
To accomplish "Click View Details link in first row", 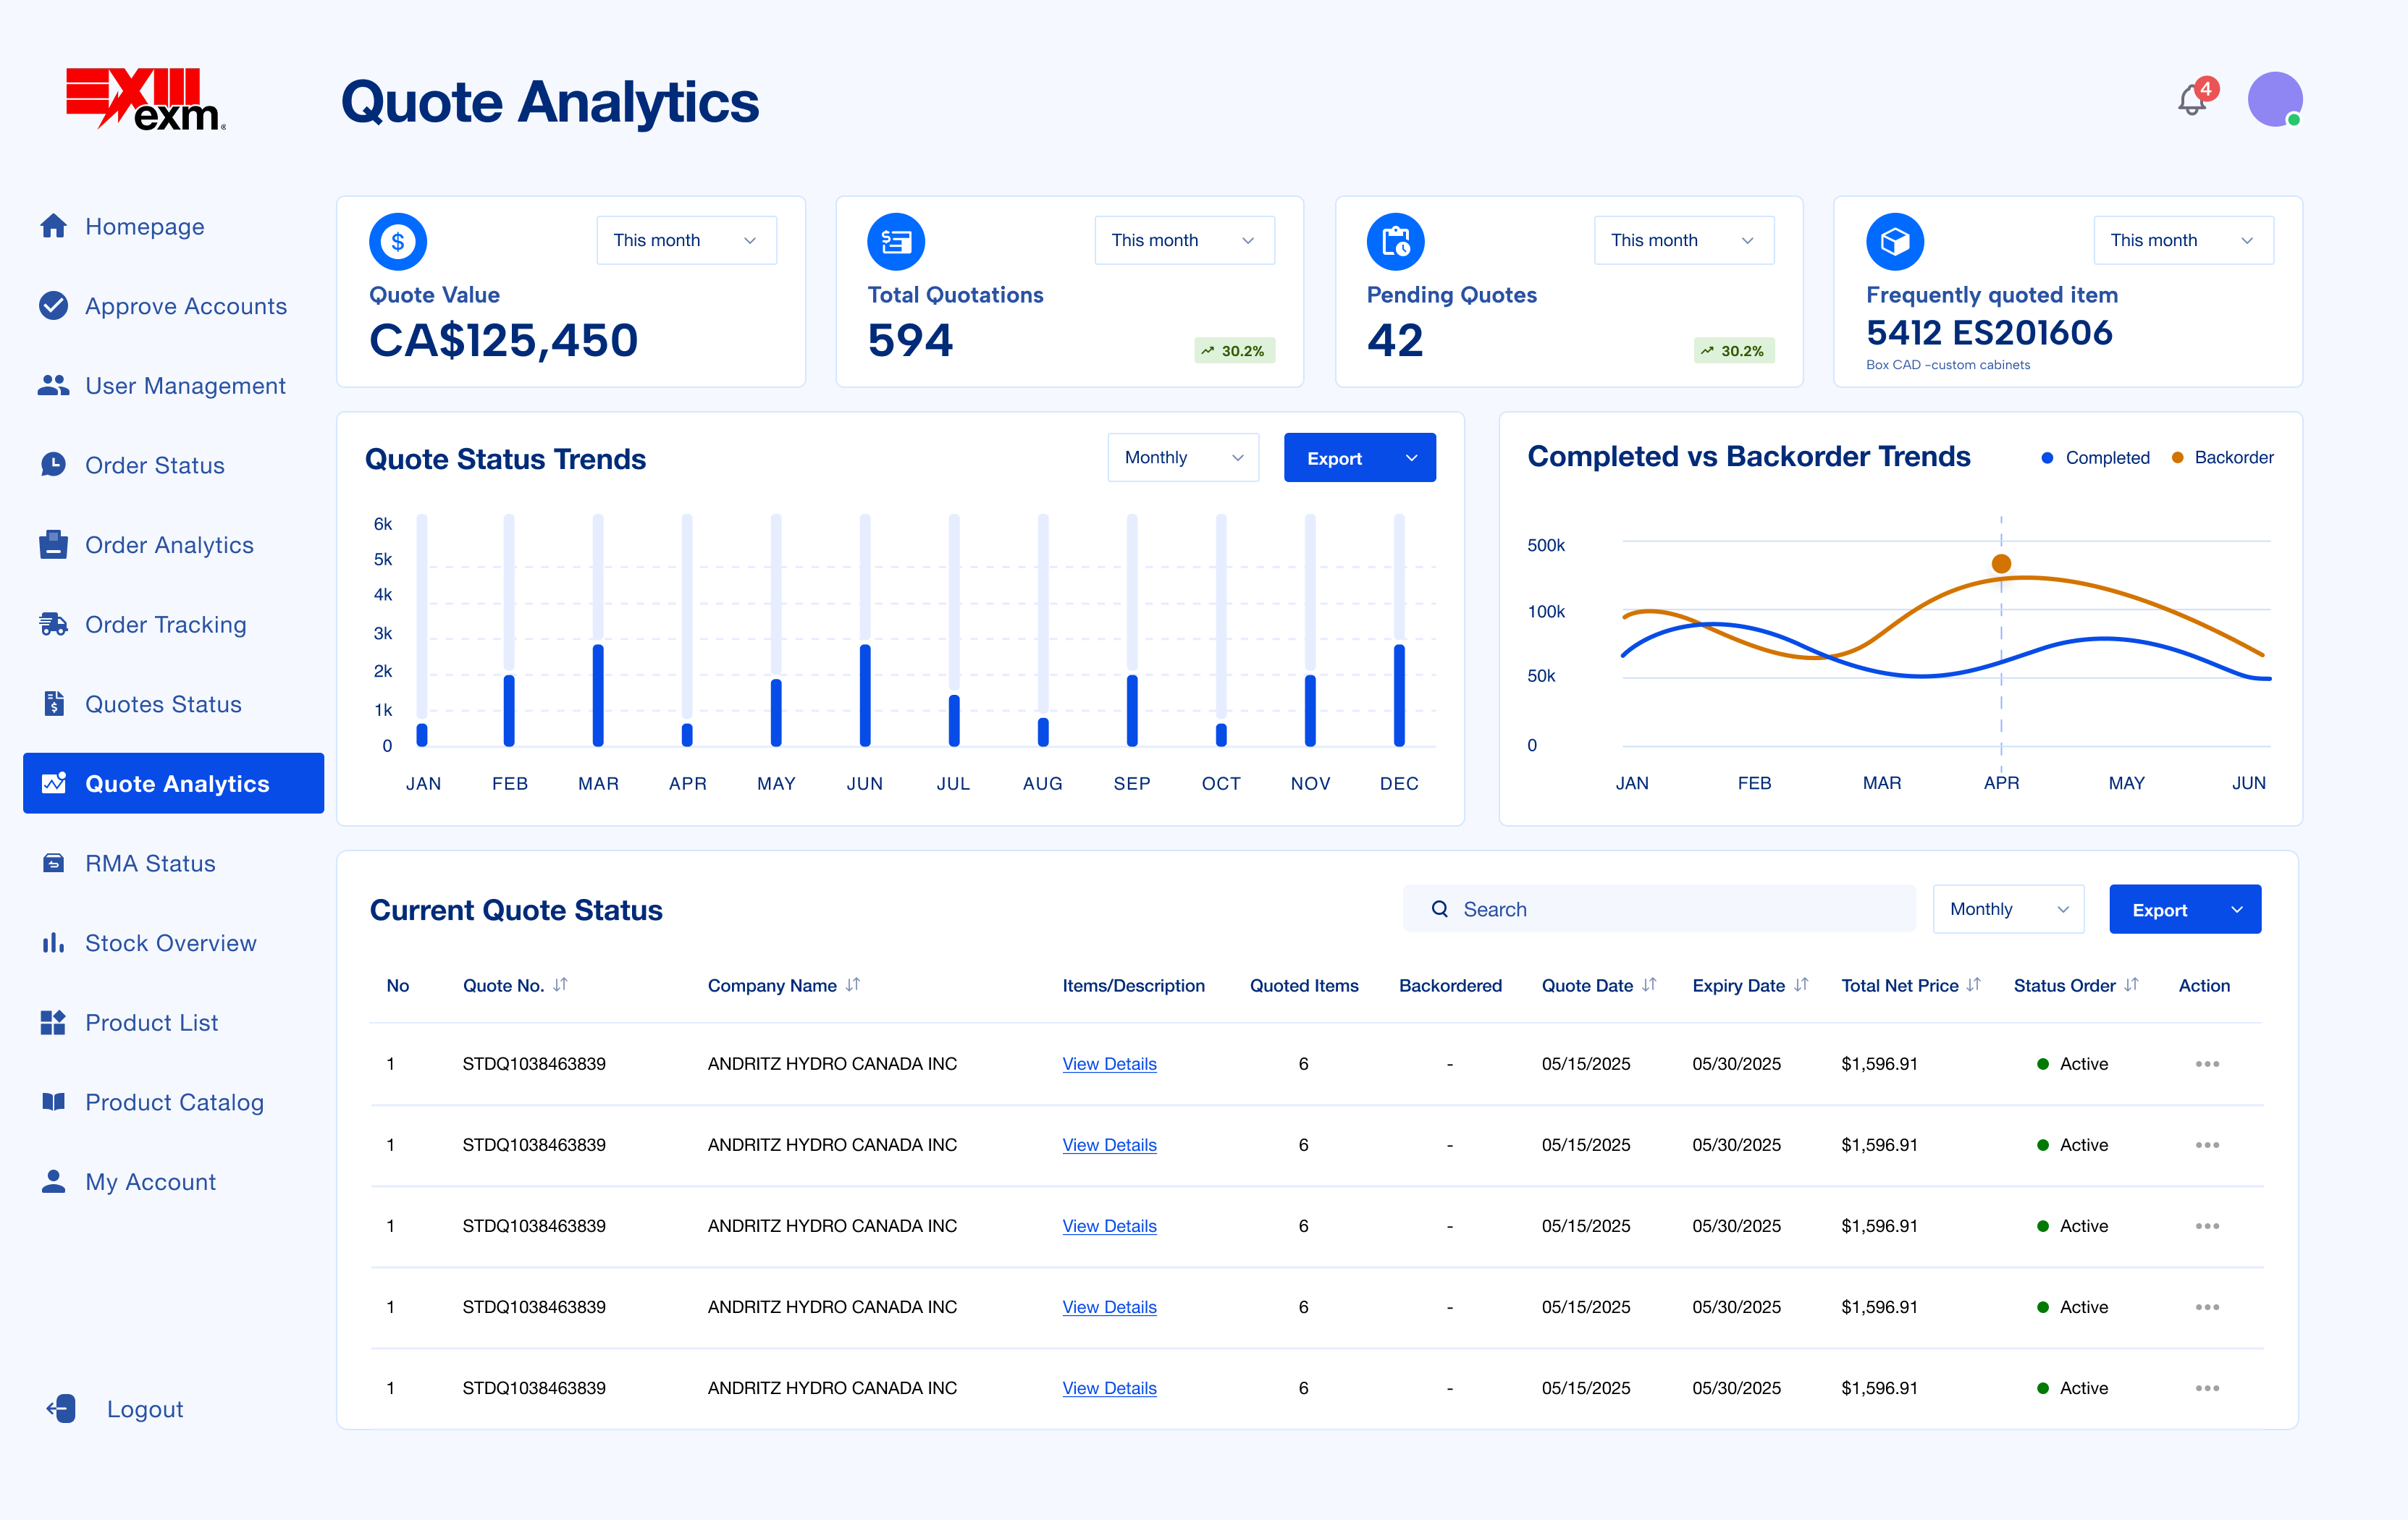I will tap(1109, 1064).
